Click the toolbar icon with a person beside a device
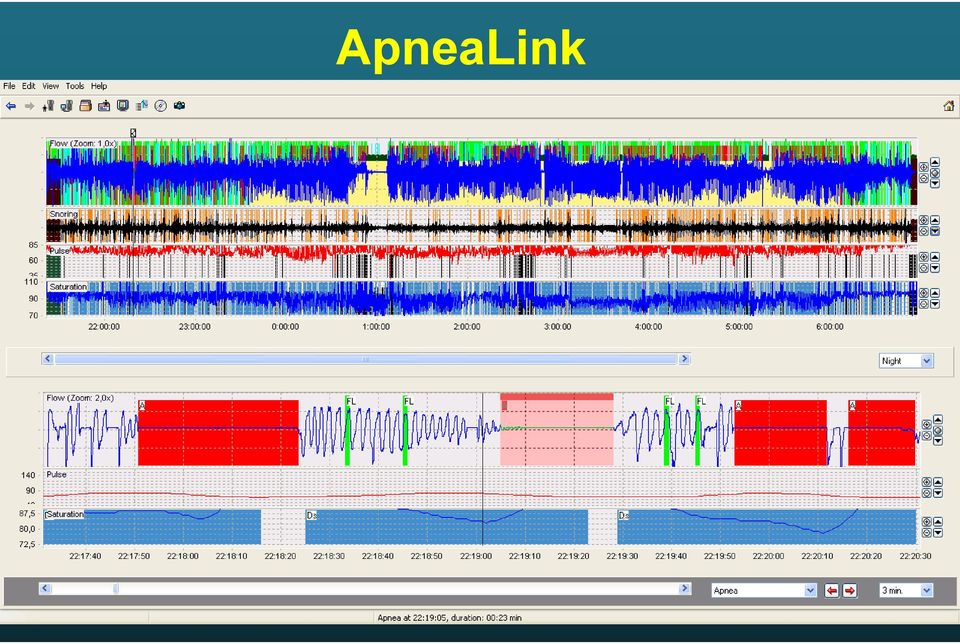Screen dimensions: 960x644 tap(48, 106)
